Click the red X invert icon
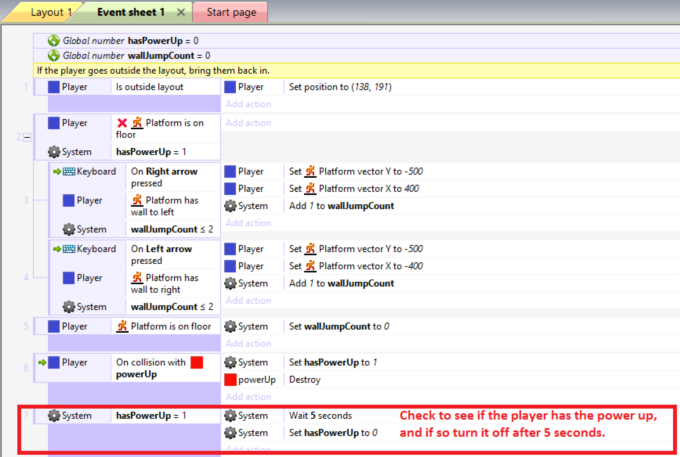This screenshot has width=680, height=457. click(x=123, y=123)
